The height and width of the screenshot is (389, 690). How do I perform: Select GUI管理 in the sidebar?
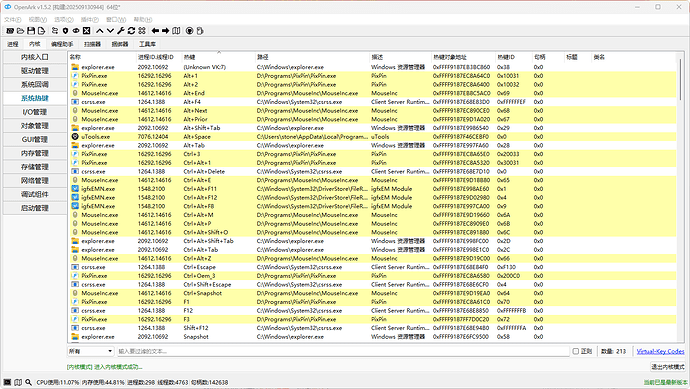[x=35, y=139]
